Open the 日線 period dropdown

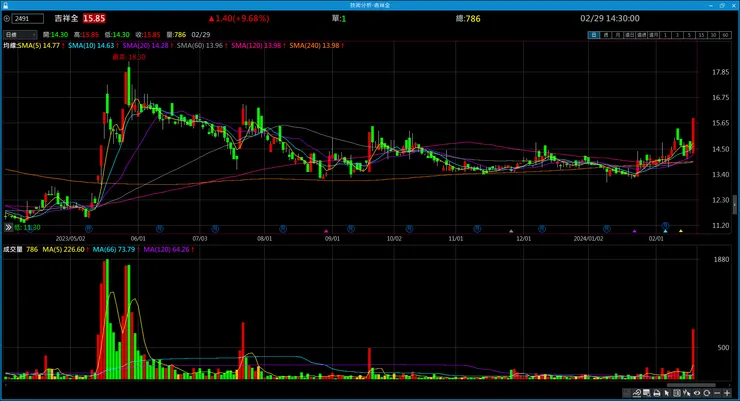tap(20, 35)
